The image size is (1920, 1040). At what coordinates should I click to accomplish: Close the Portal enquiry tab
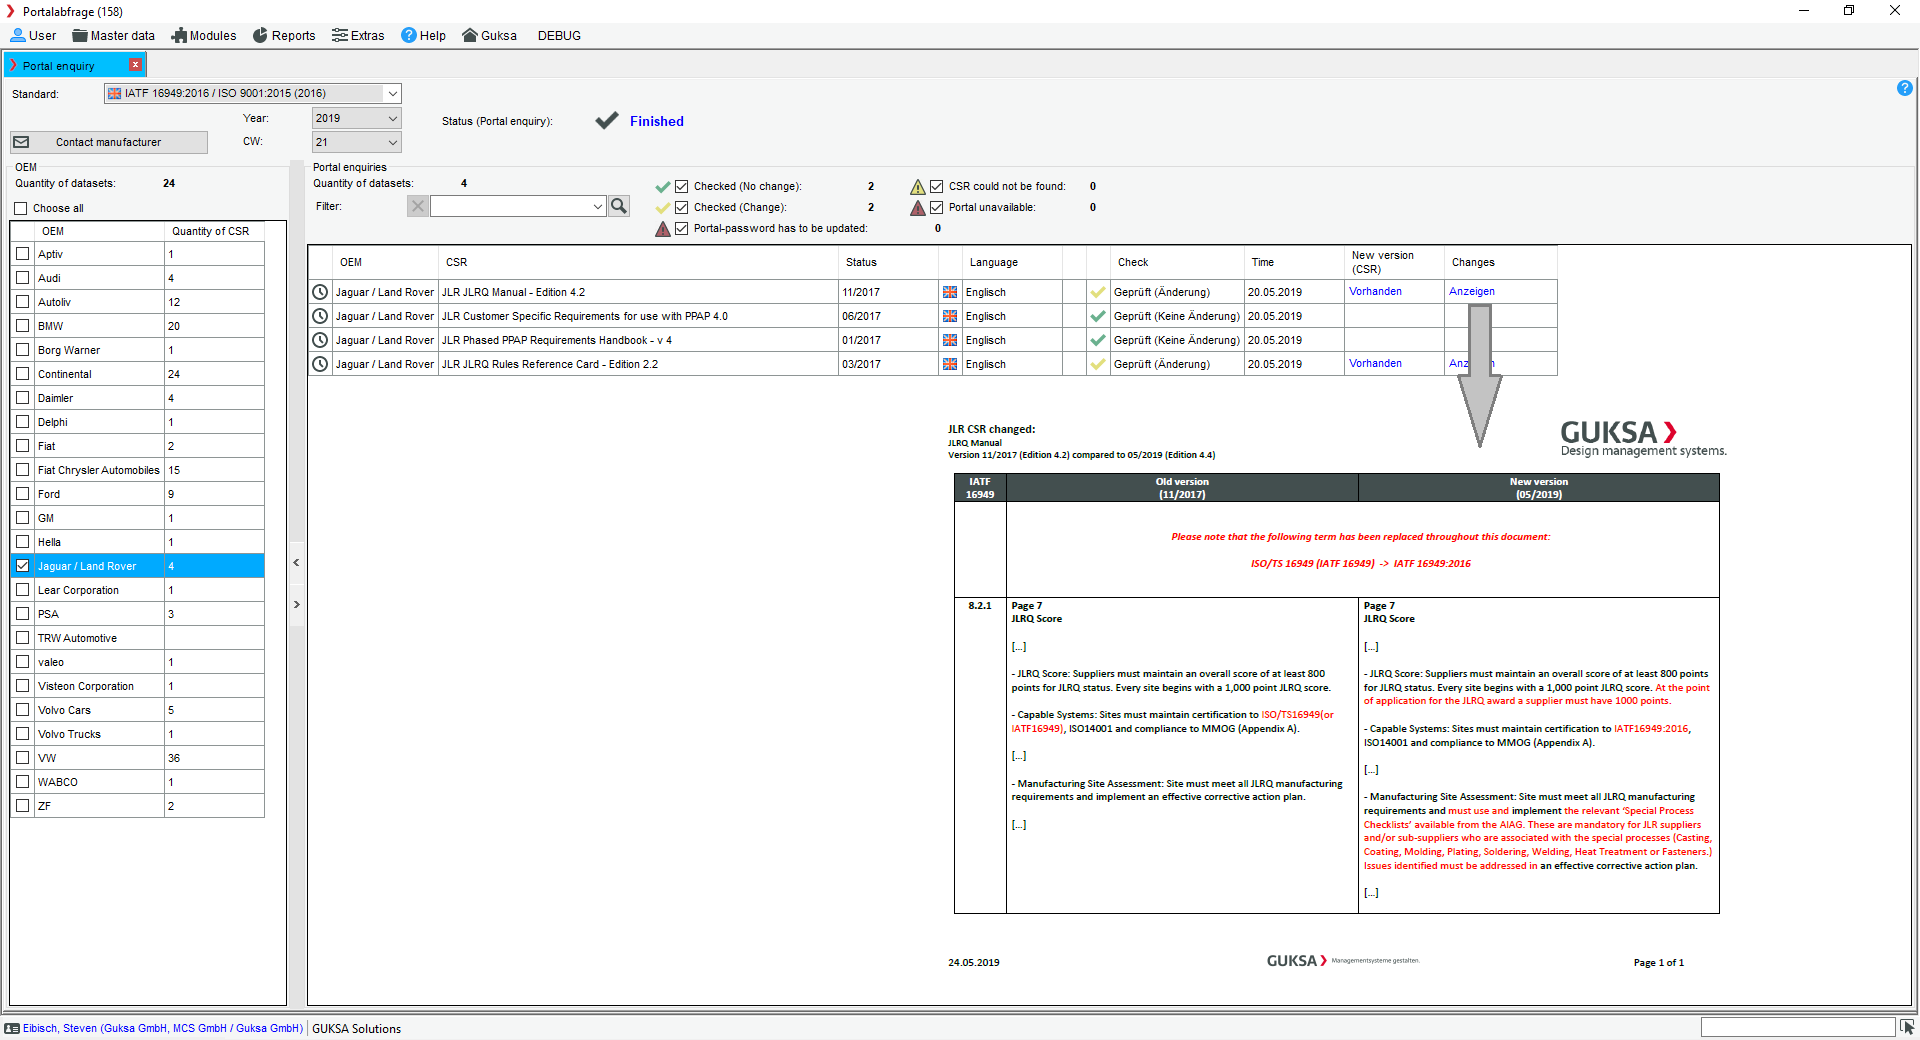[136, 65]
